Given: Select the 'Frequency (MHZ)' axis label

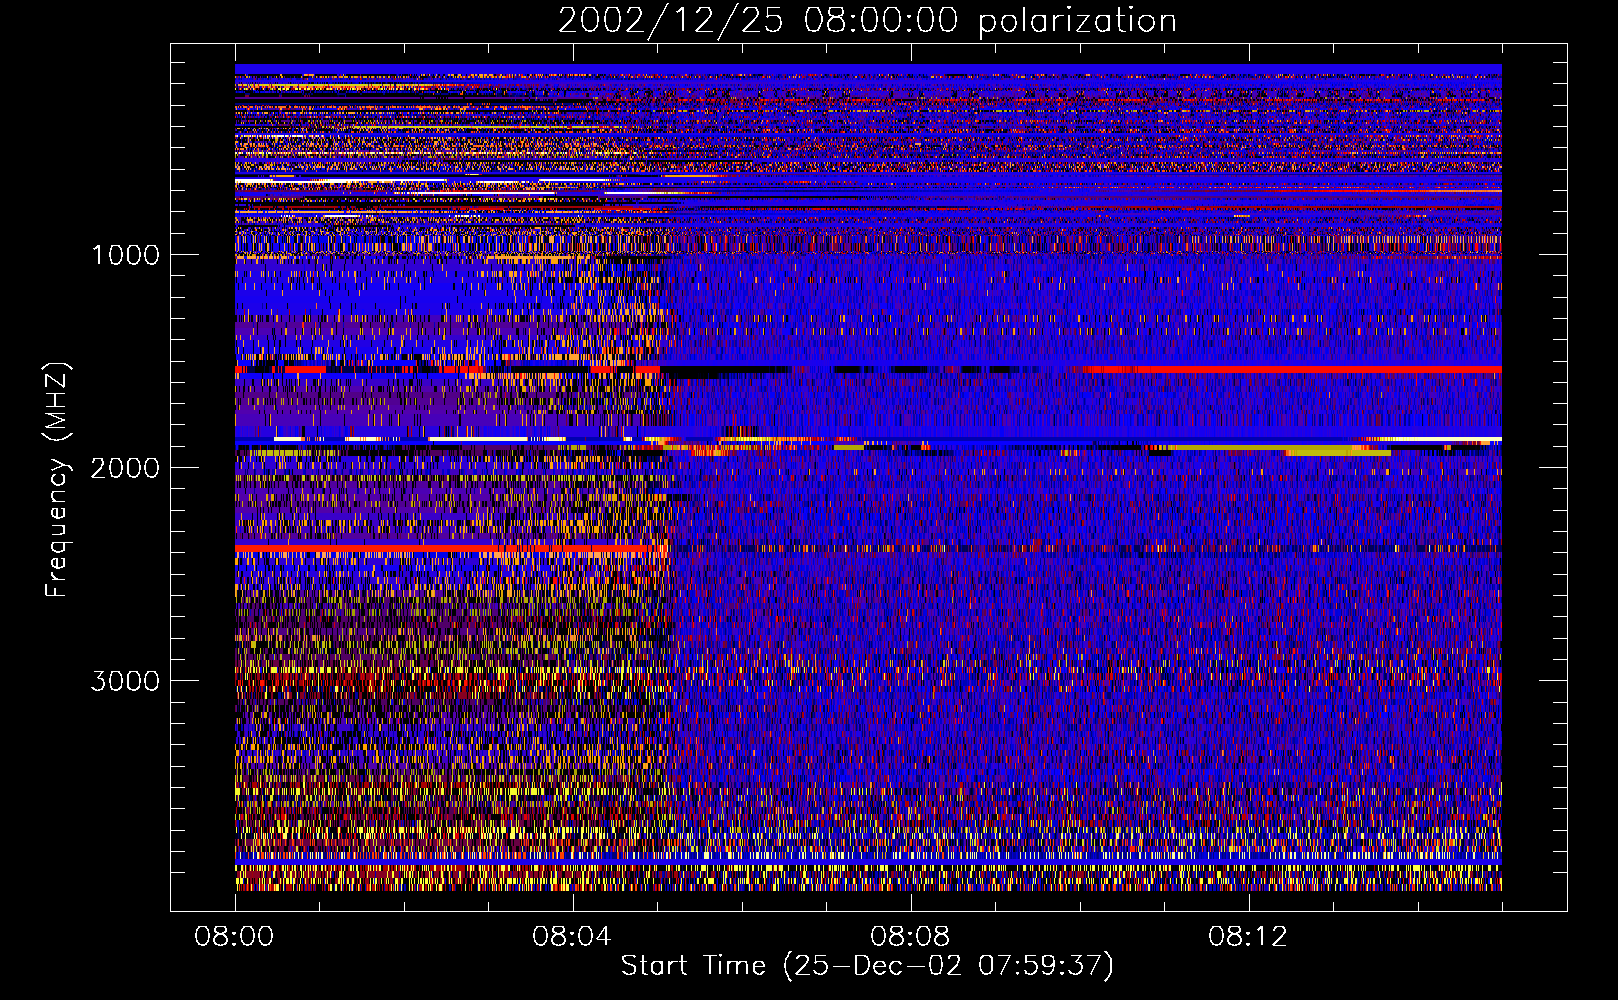Looking at the screenshot, I should (57, 480).
